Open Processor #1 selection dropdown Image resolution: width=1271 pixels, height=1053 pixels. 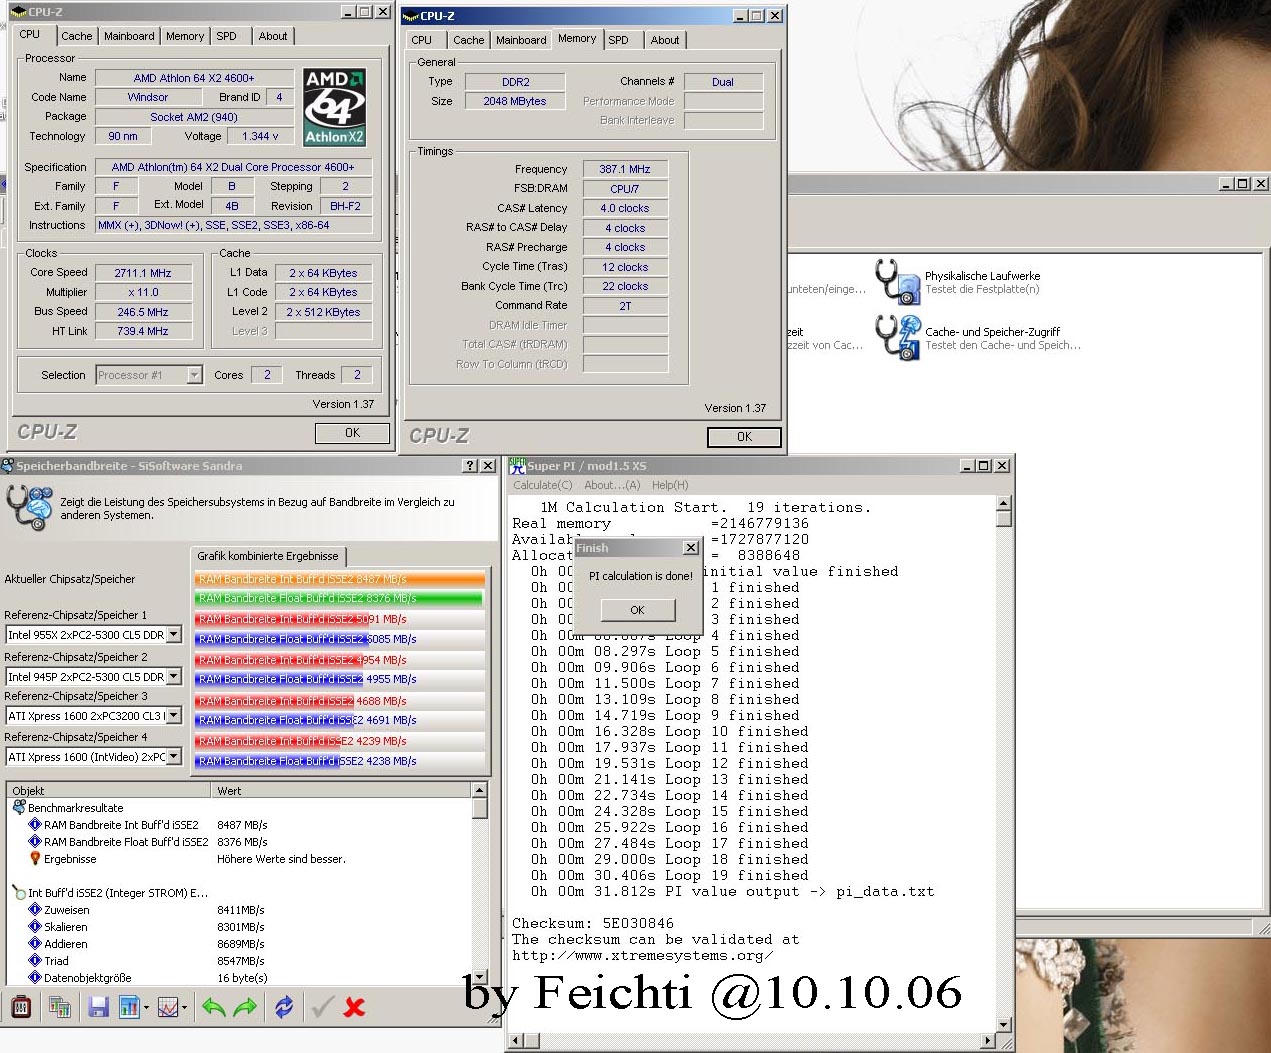[195, 375]
